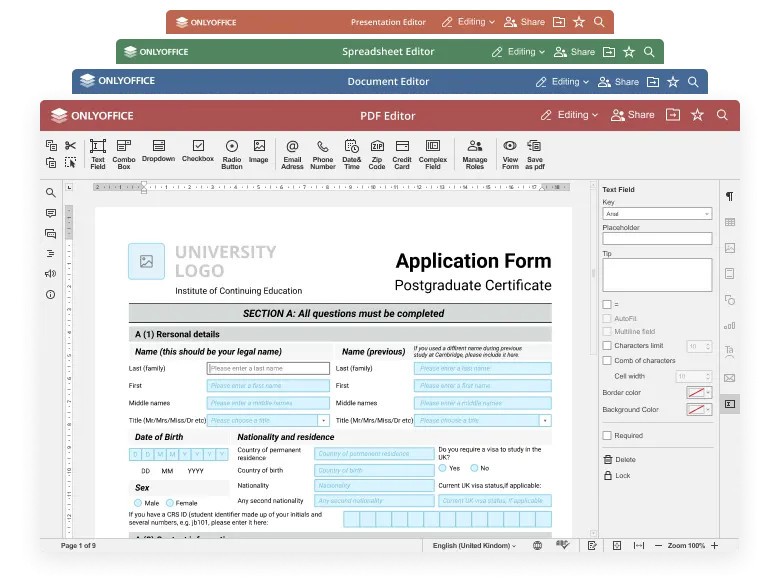This screenshot has height=580, width=780.
Task: Open the search icon in left sidebar
Action: pos(50,193)
